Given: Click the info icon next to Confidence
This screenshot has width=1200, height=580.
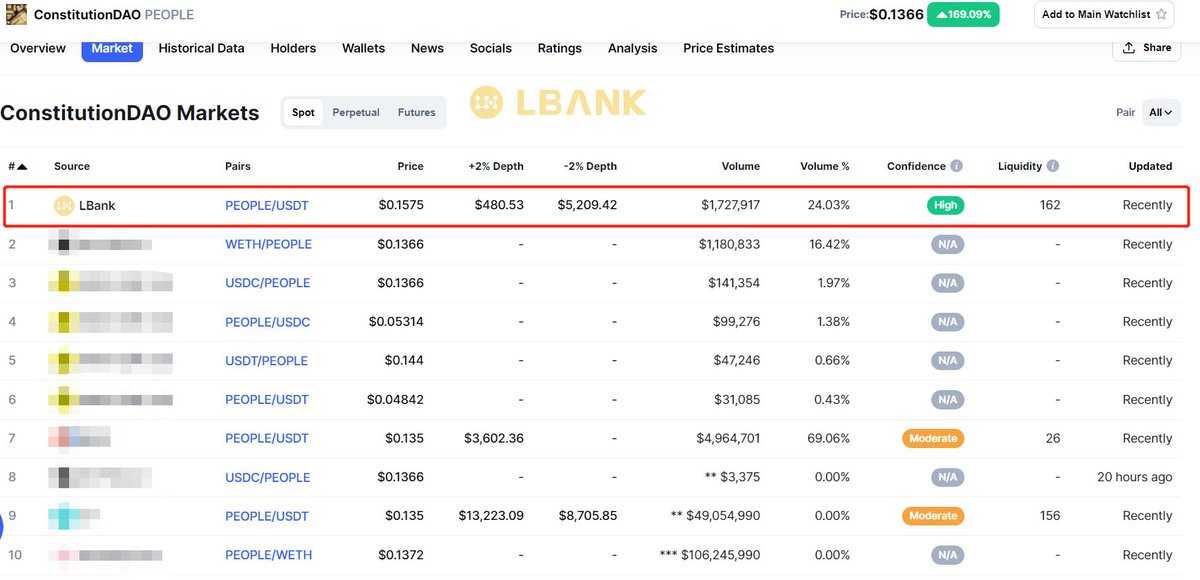Looking at the screenshot, I should pyautogui.click(x=957, y=167).
